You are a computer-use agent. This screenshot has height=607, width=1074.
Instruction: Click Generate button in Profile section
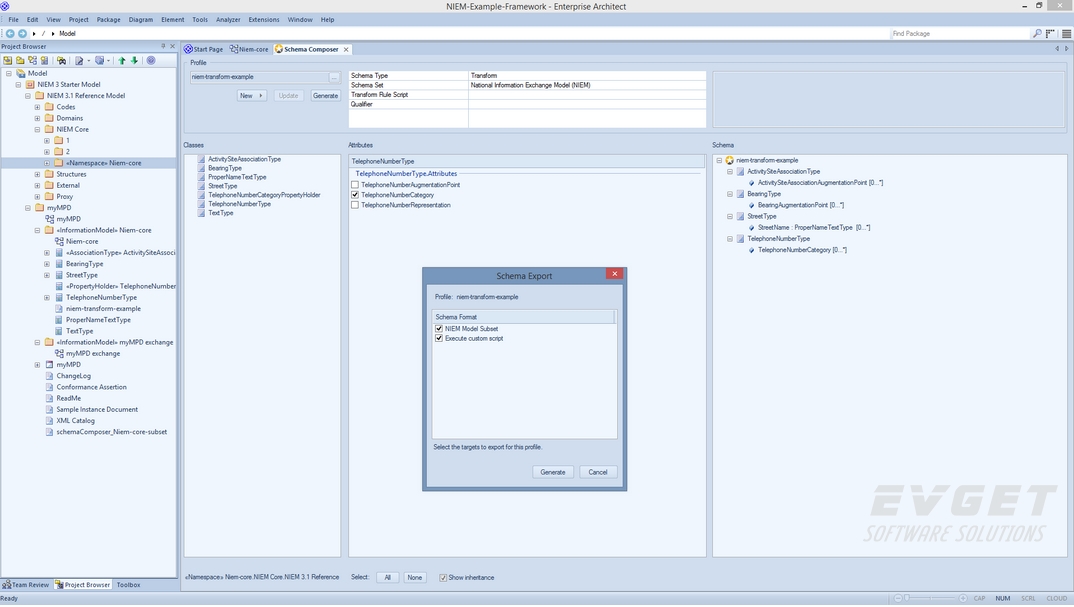click(325, 96)
